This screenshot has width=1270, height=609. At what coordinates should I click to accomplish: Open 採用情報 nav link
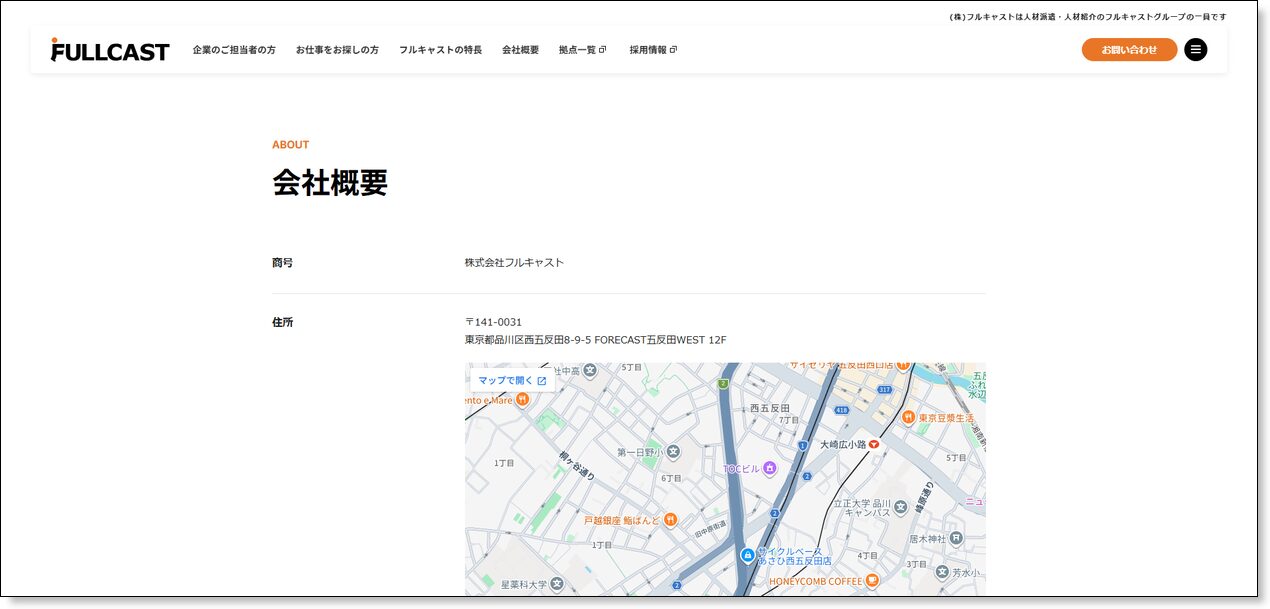[x=653, y=50]
